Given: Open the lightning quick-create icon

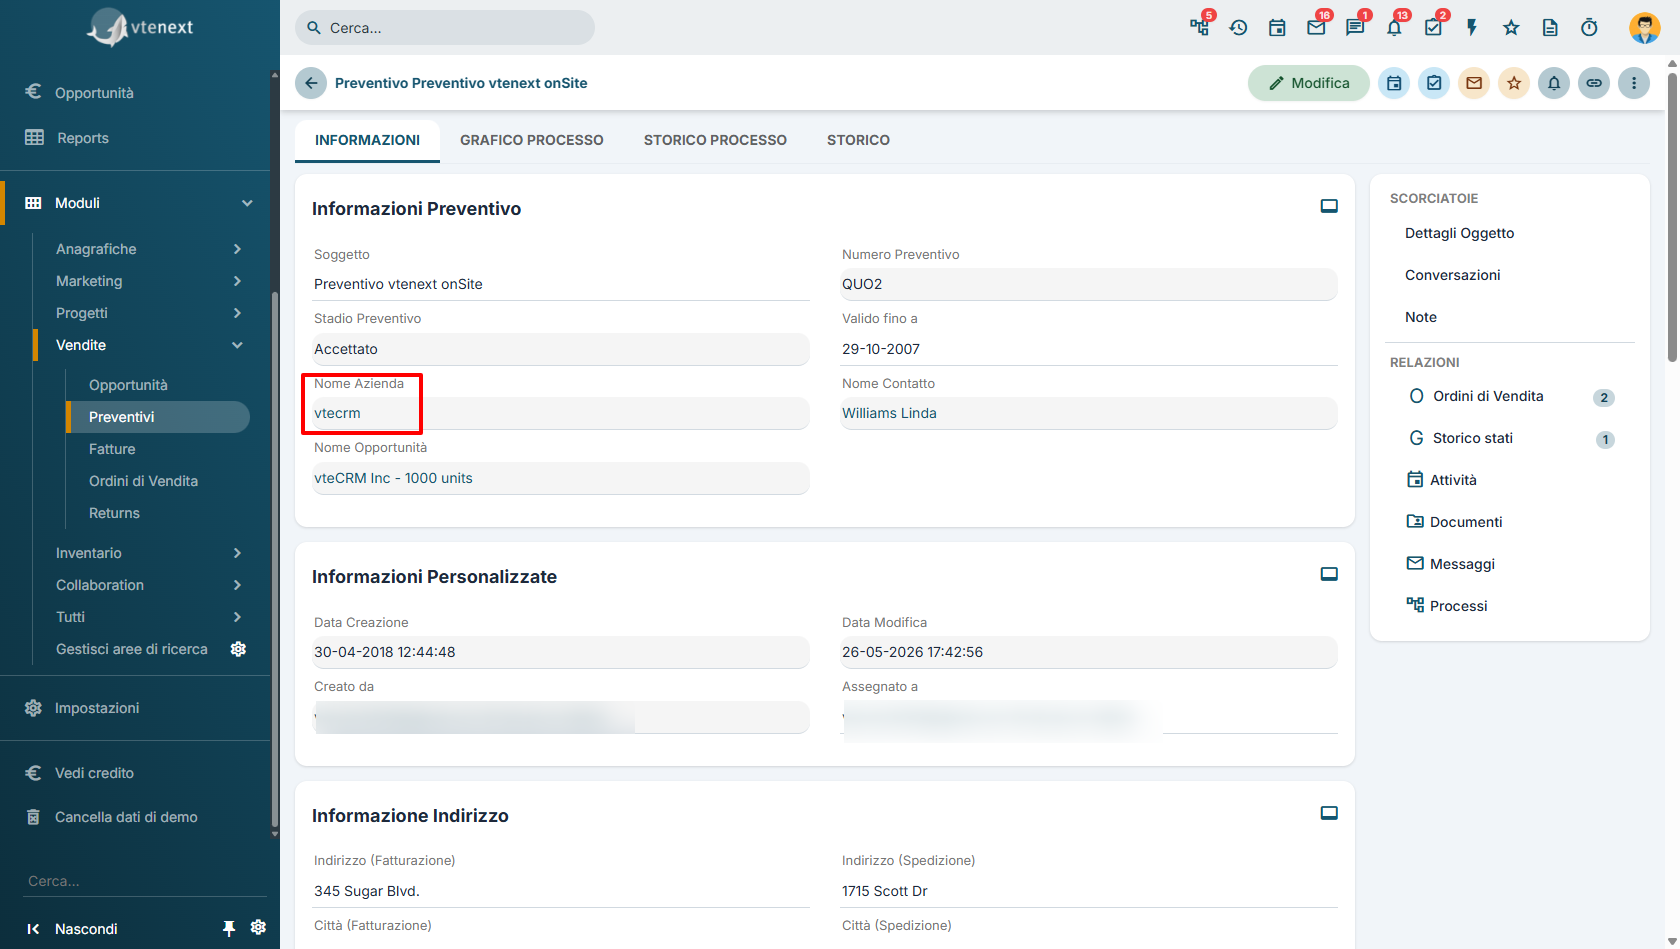Looking at the screenshot, I should (1472, 28).
